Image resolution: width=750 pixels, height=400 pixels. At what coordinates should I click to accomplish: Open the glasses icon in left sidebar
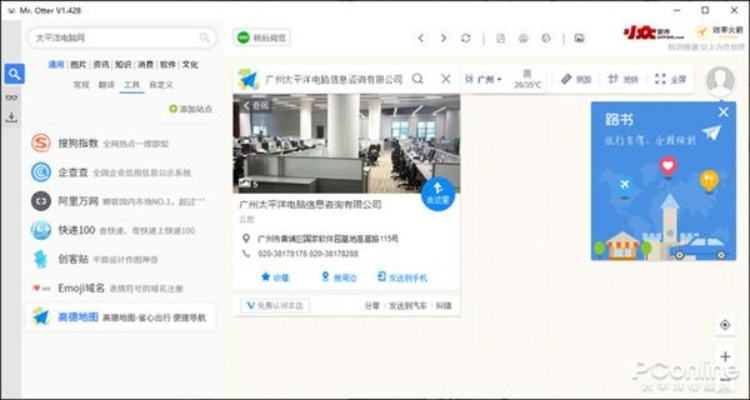[x=11, y=97]
